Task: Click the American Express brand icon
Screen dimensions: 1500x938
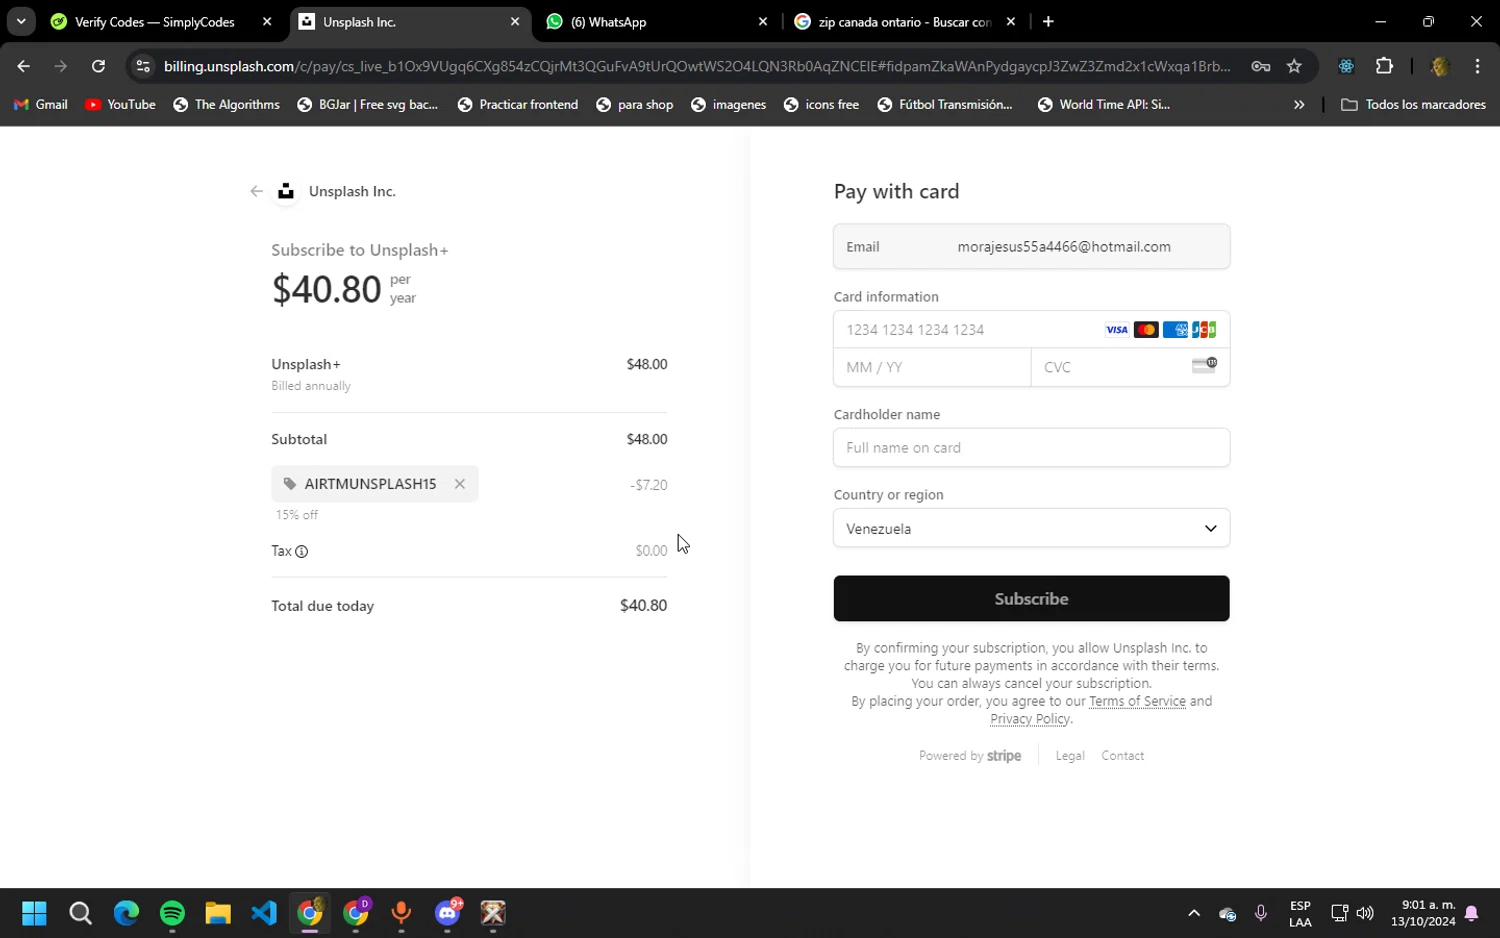Action: pos(1175,330)
